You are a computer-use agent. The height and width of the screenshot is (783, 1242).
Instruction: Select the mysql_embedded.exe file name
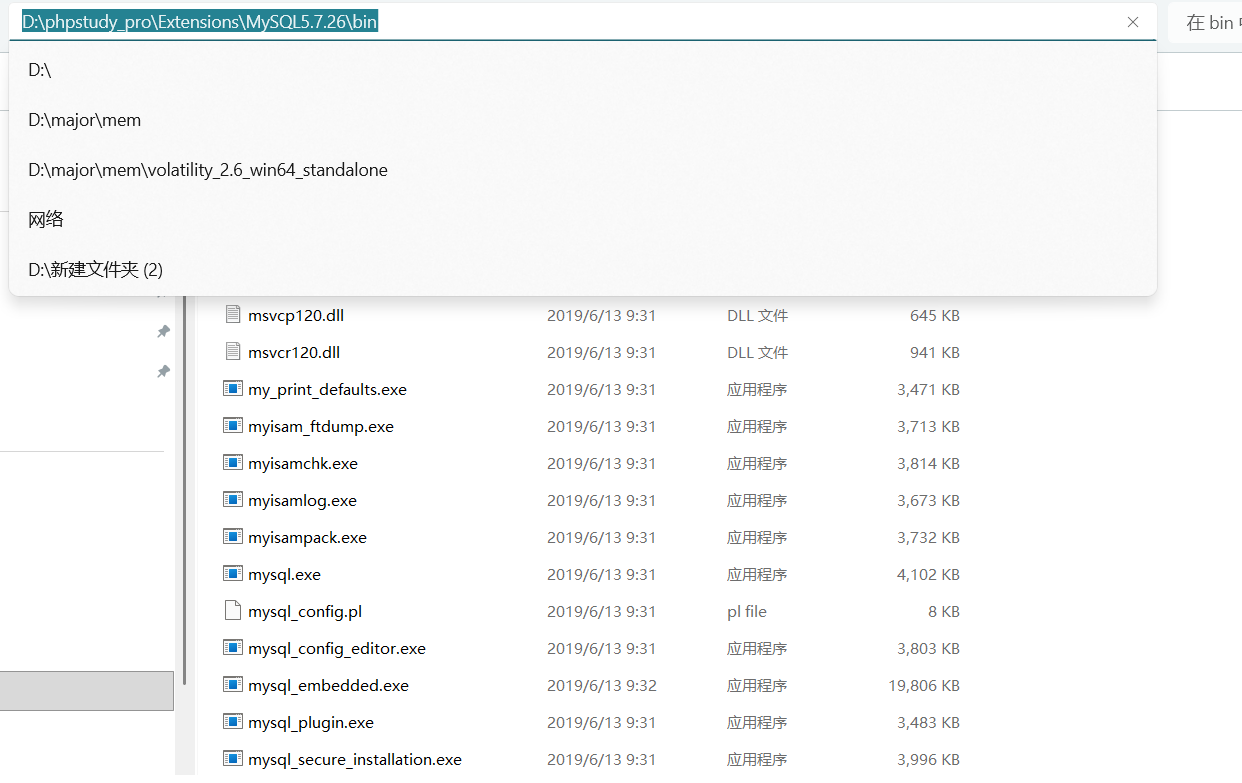point(328,685)
